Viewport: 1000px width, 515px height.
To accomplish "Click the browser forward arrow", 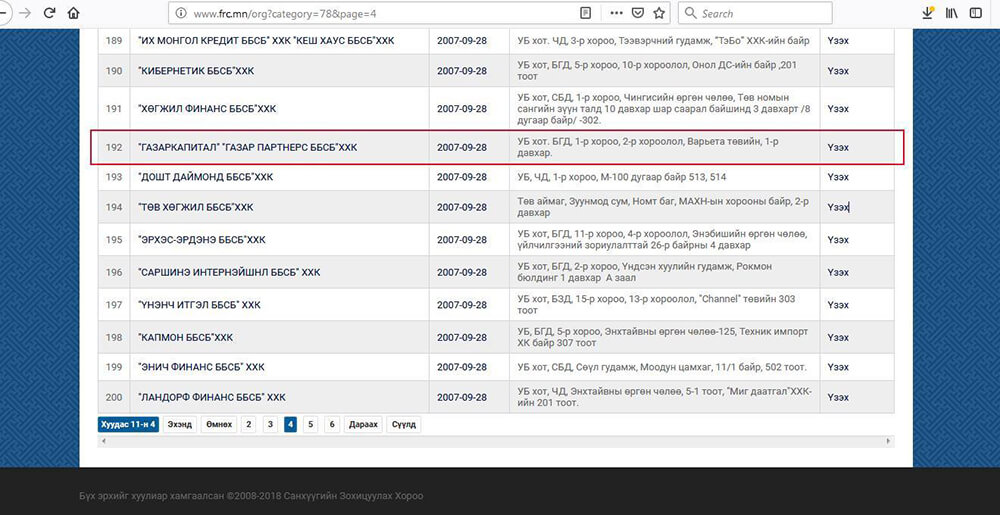I will tap(24, 13).
